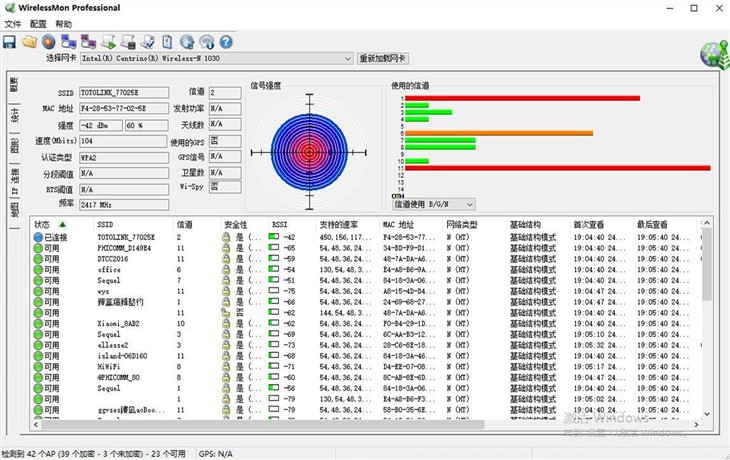Open the 帮助 menu
The height and width of the screenshot is (460, 730).
click(x=63, y=23)
